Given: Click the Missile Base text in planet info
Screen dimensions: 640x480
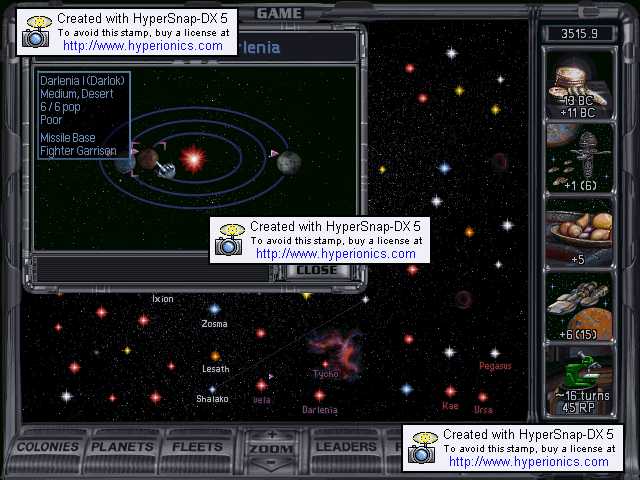Looking at the screenshot, I should click(x=68, y=138).
